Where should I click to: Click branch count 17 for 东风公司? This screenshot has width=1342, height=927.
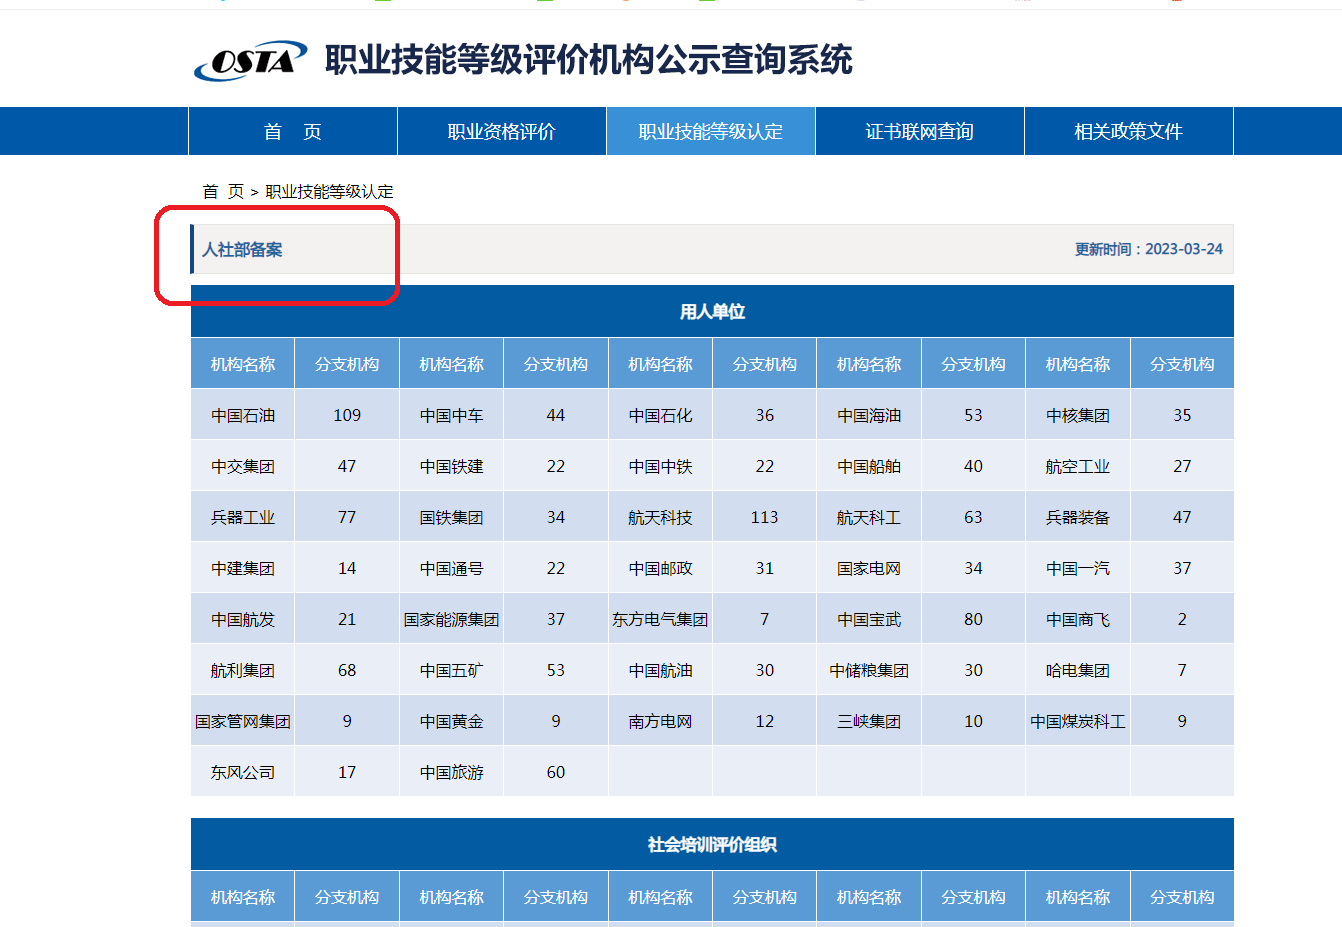pyautogui.click(x=347, y=772)
